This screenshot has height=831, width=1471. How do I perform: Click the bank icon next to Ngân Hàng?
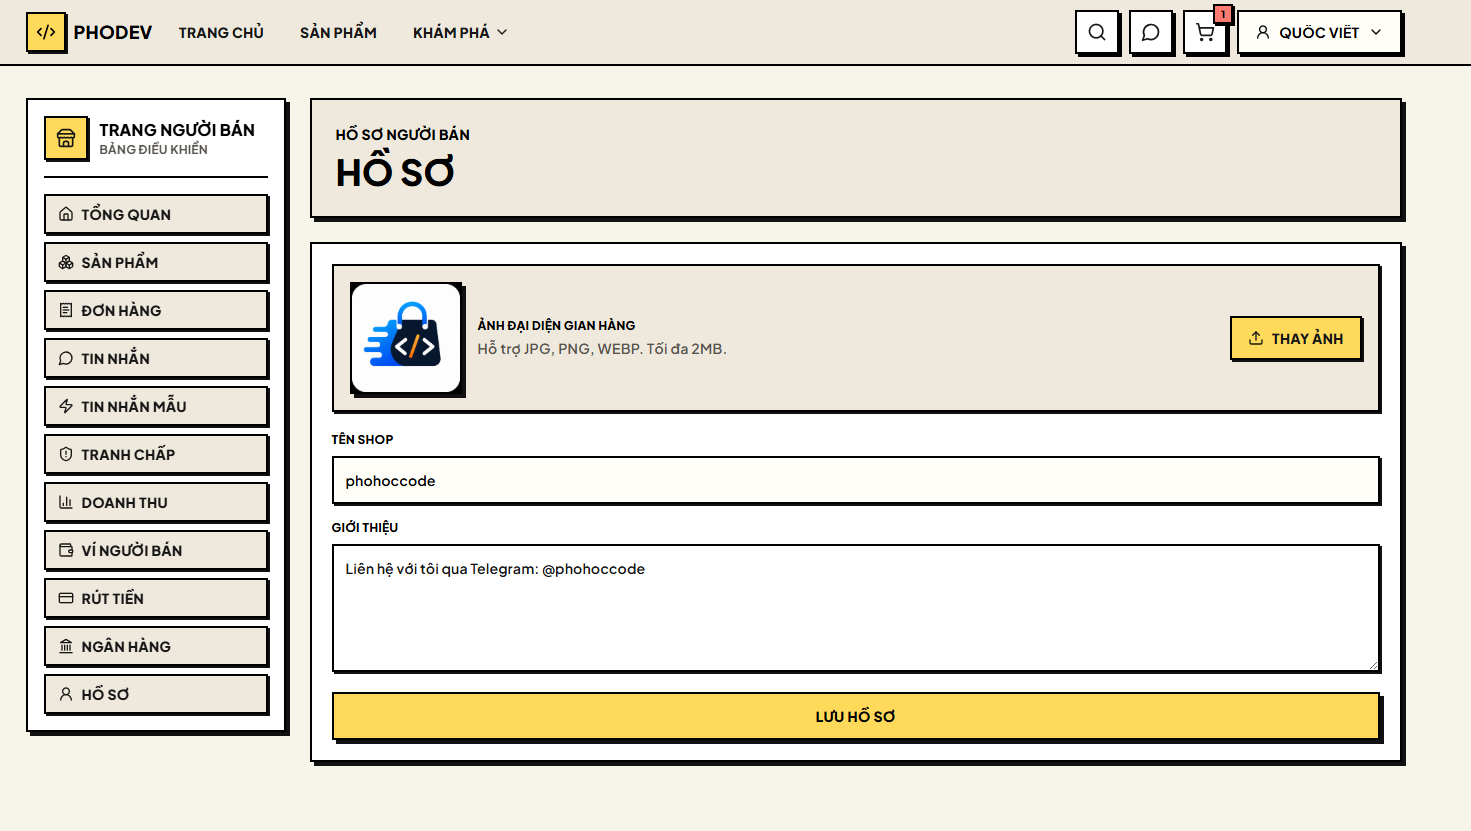pos(66,646)
